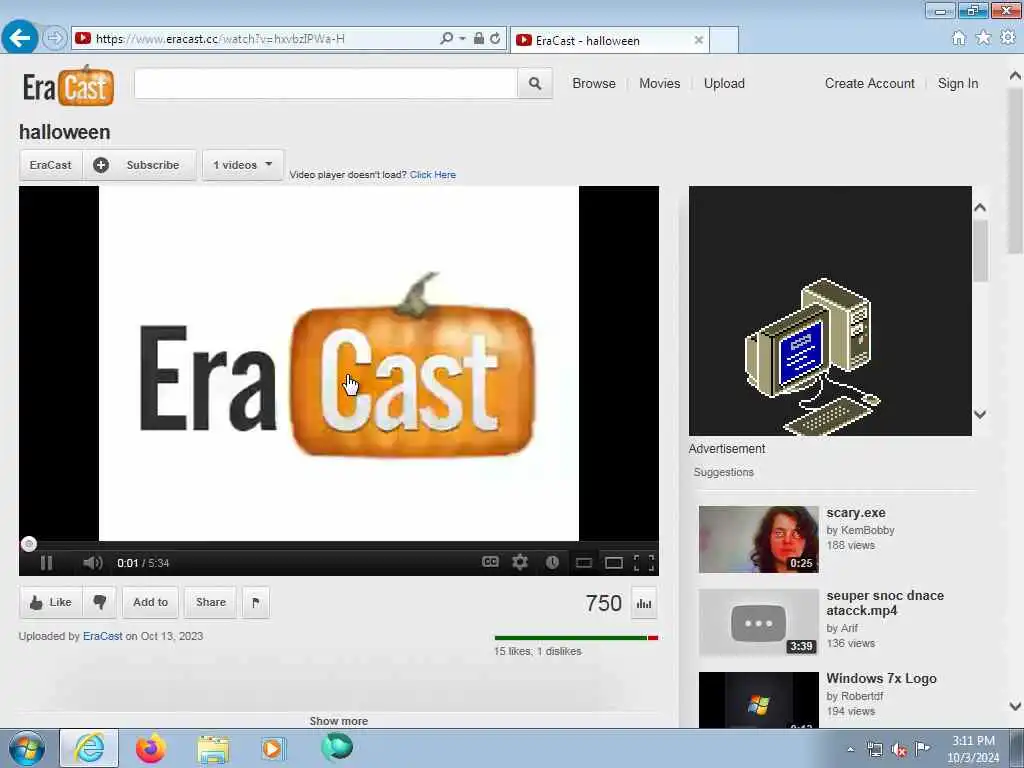Select the EraCast - halloween browser tab
The width and height of the screenshot is (1024, 768).
pyautogui.click(x=609, y=40)
